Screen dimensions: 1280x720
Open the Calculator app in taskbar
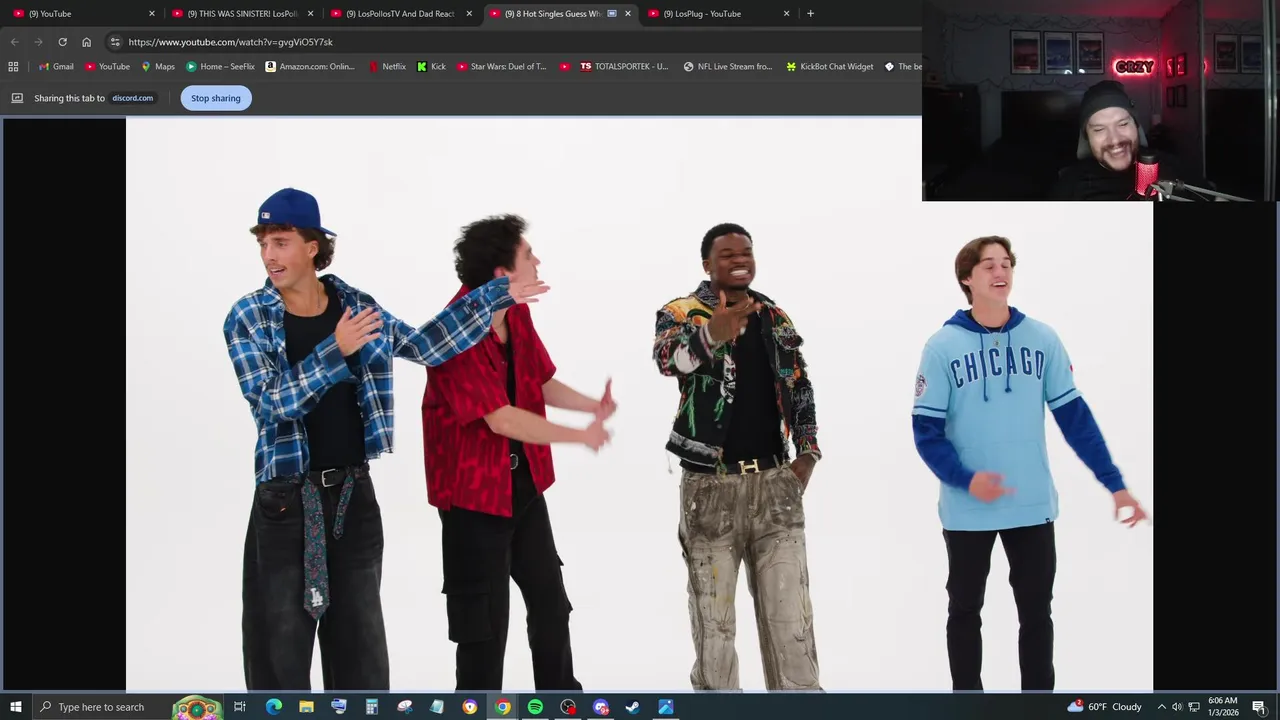[371, 707]
